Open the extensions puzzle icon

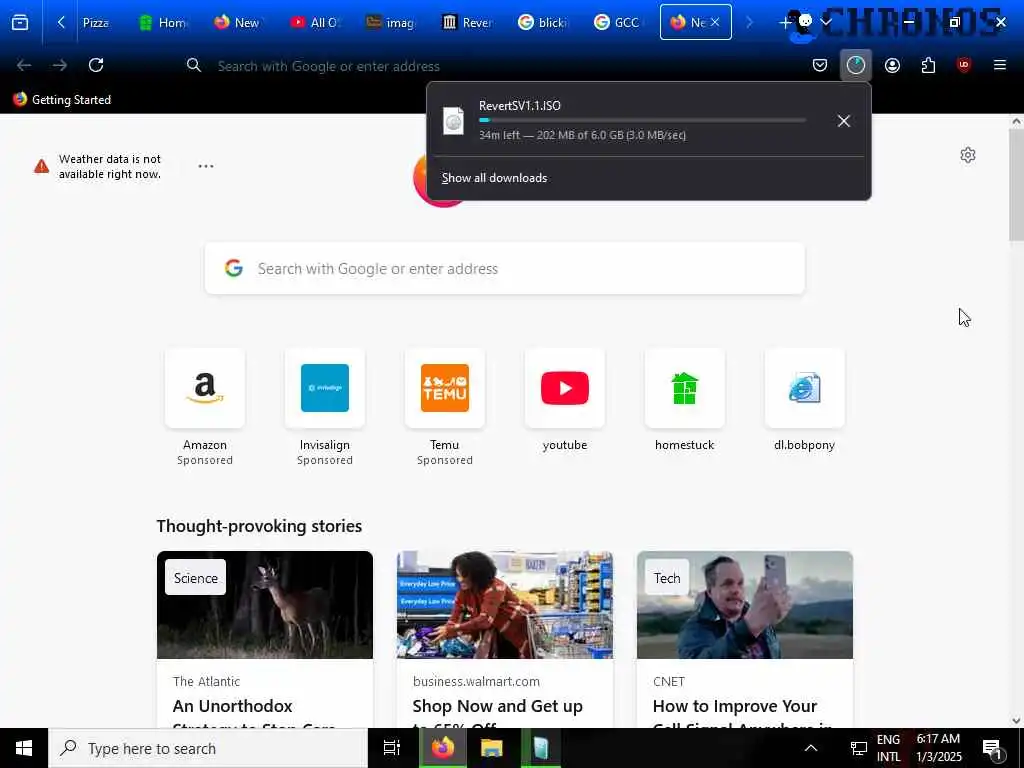[x=928, y=65]
